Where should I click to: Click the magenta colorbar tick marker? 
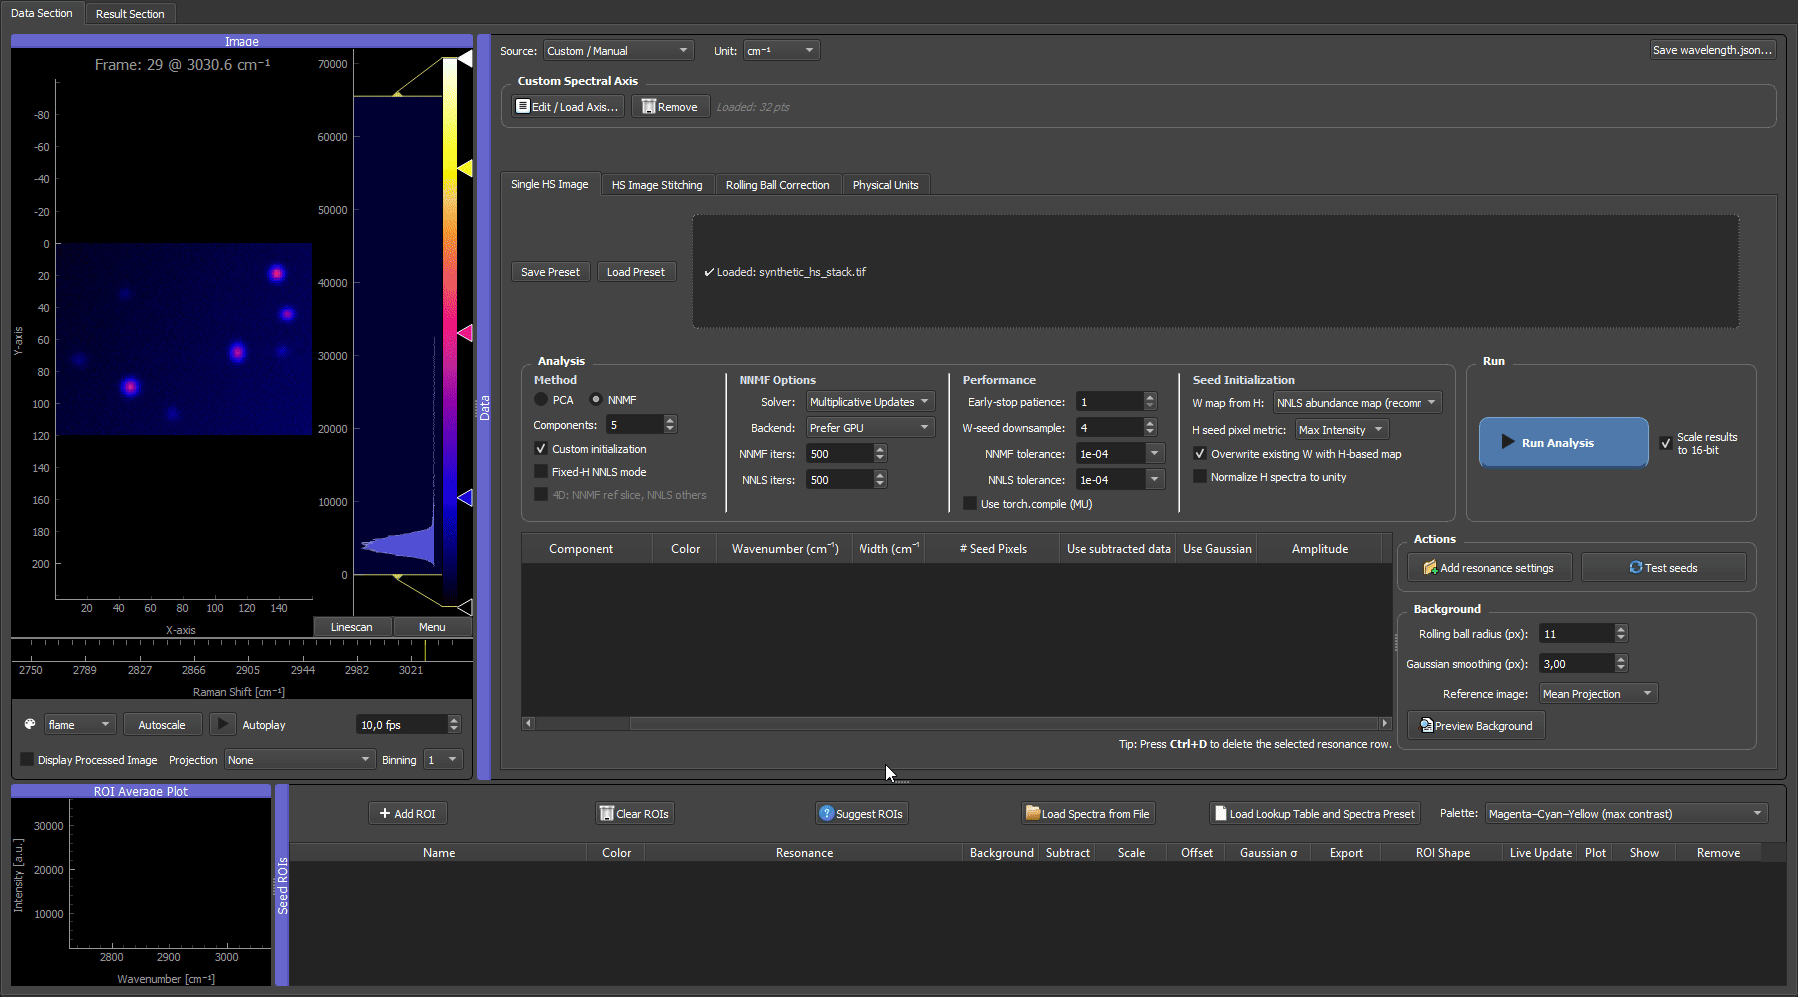pyautogui.click(x=464, y=332)
